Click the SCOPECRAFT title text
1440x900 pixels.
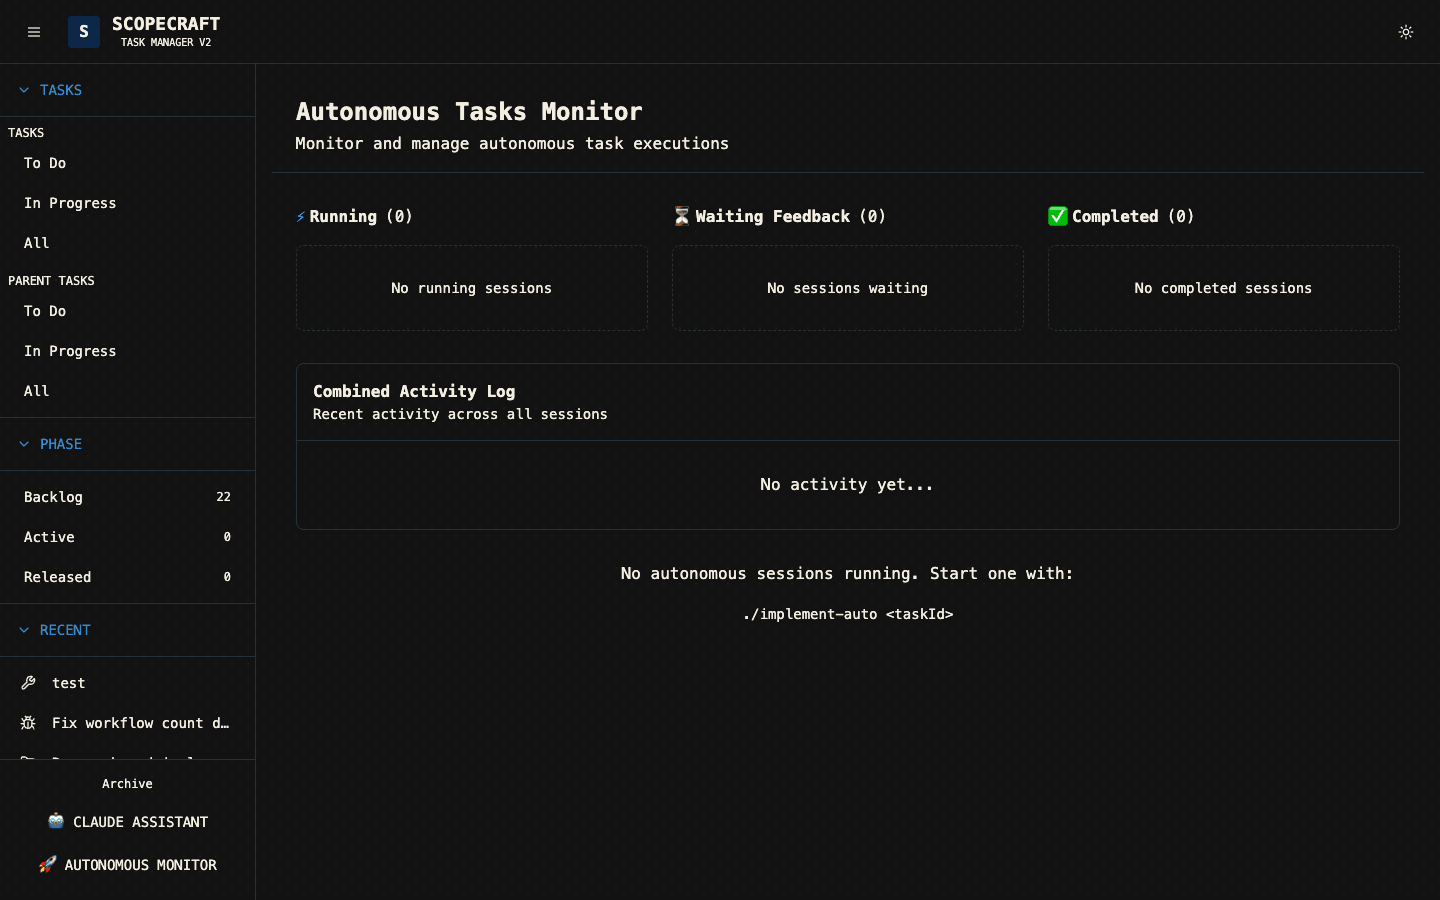pos(166,24)
